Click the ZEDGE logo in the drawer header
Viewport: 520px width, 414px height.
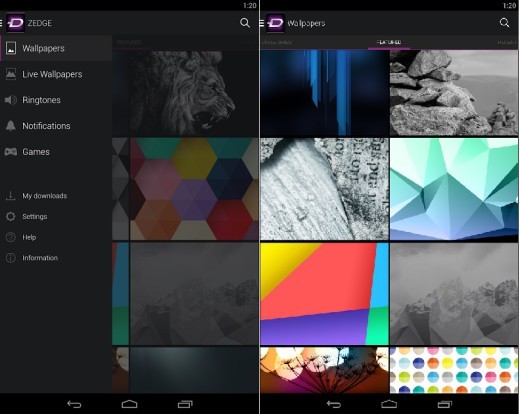[15, 23]
